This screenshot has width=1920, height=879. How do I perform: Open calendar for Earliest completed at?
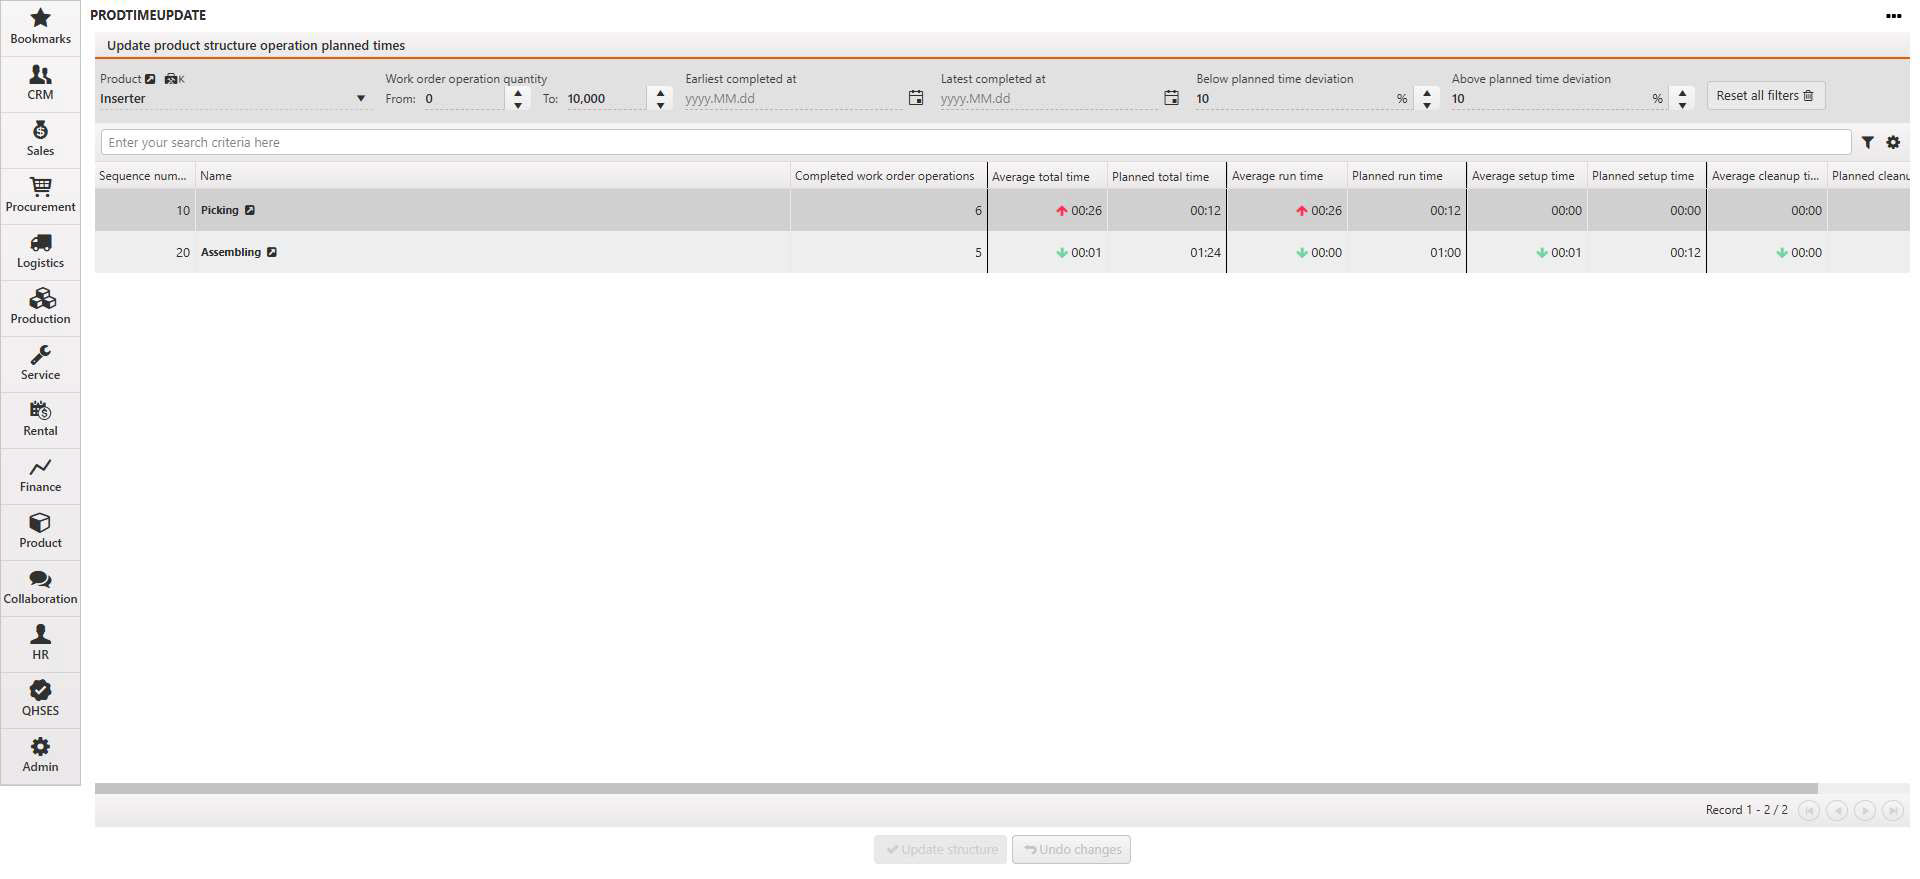point(915,98)
